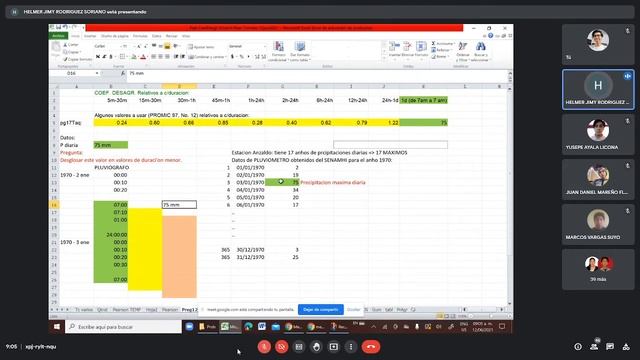Screen dimensions: 640x360
Task: Toggle the camera off button
Action: coord(282,347)
